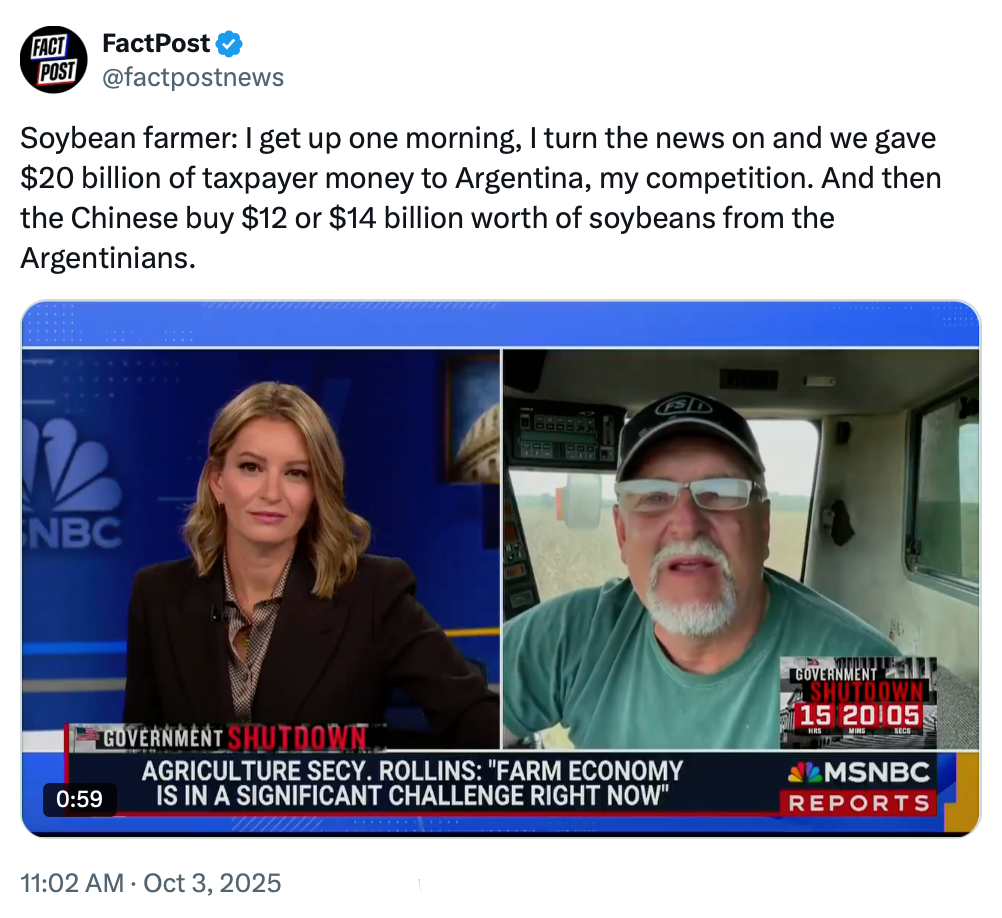Click the FactPost display name

coord(156,44)
